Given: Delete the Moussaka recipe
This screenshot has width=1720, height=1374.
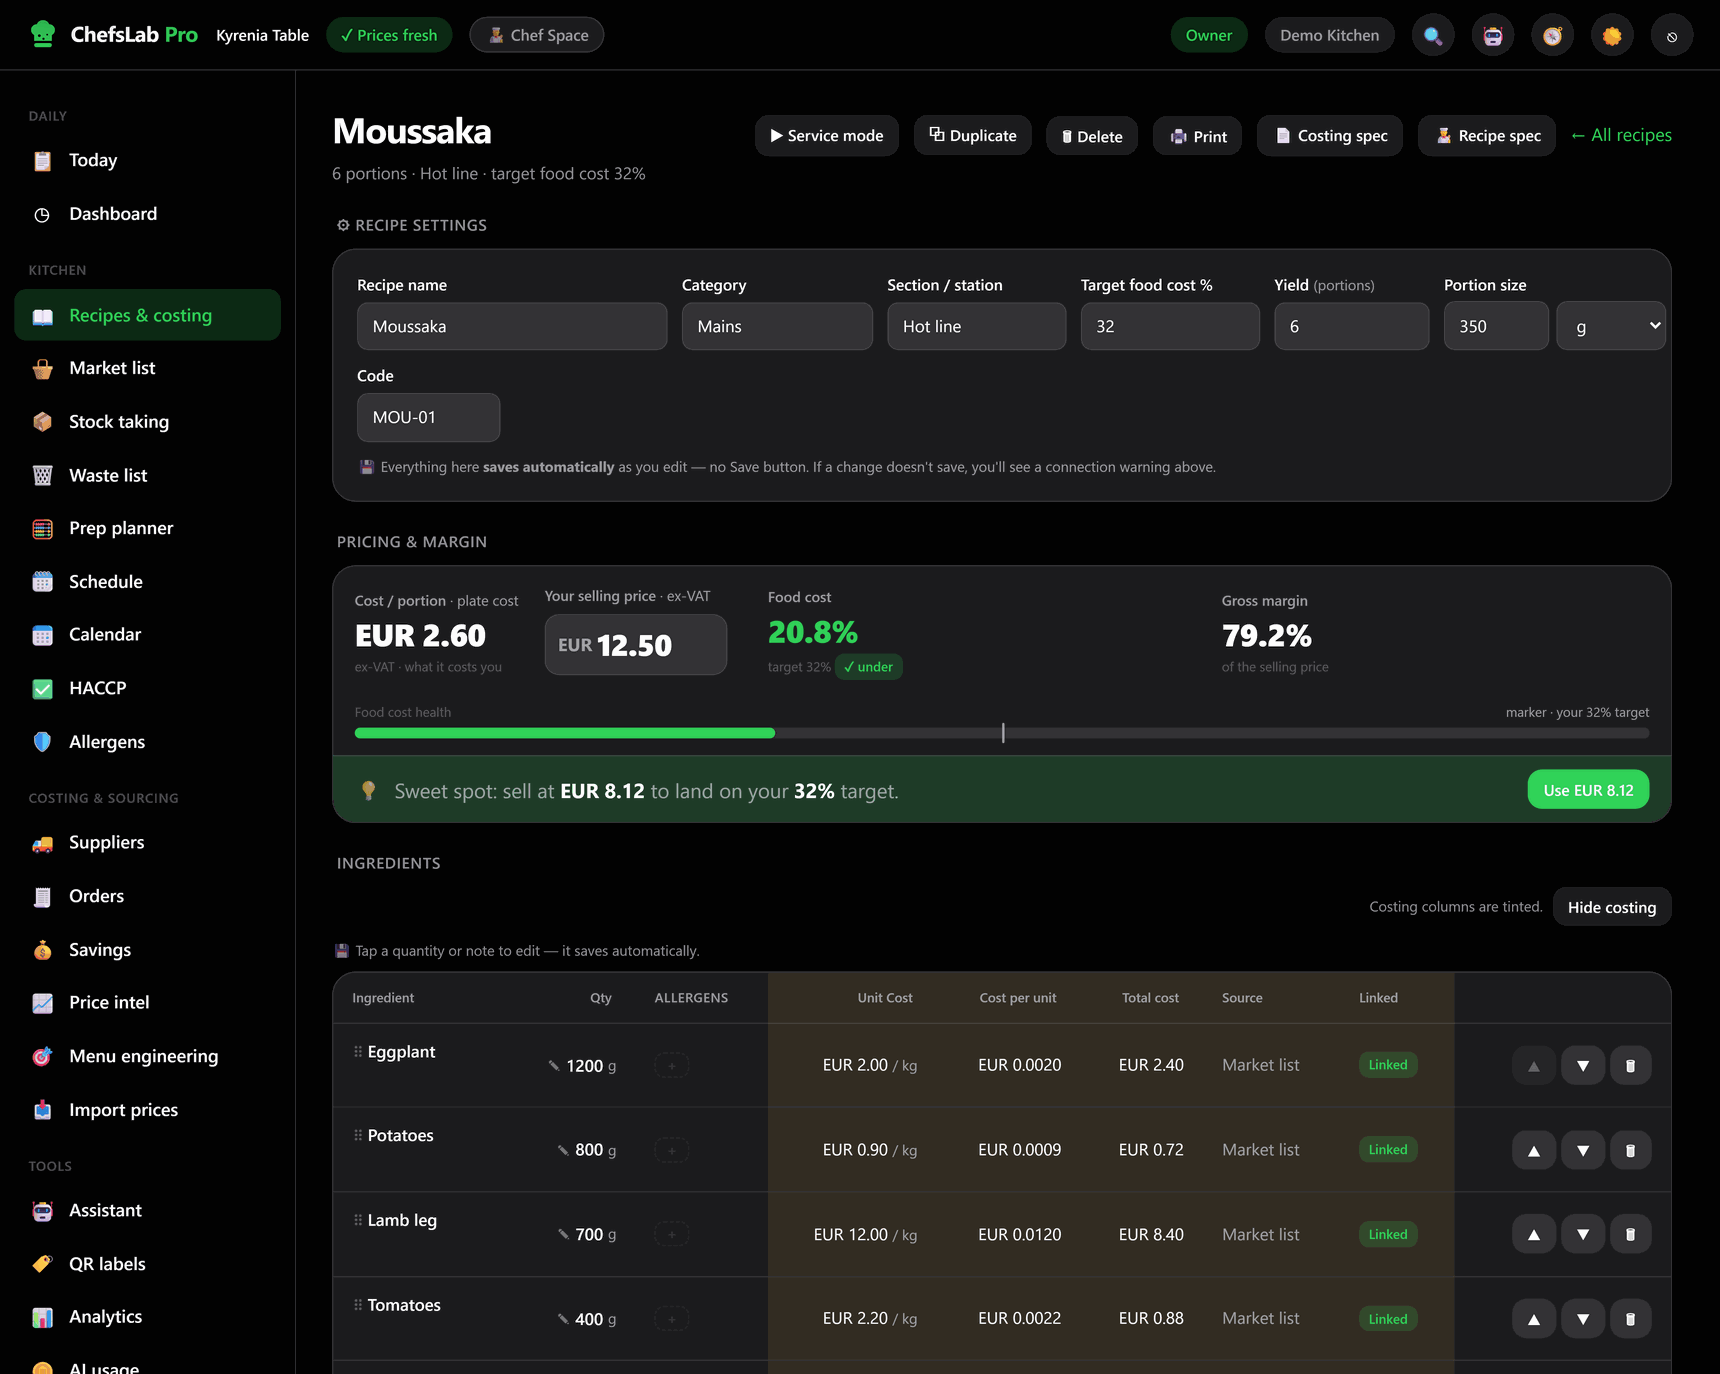Looking at the screenshot, I should 1092,136.
